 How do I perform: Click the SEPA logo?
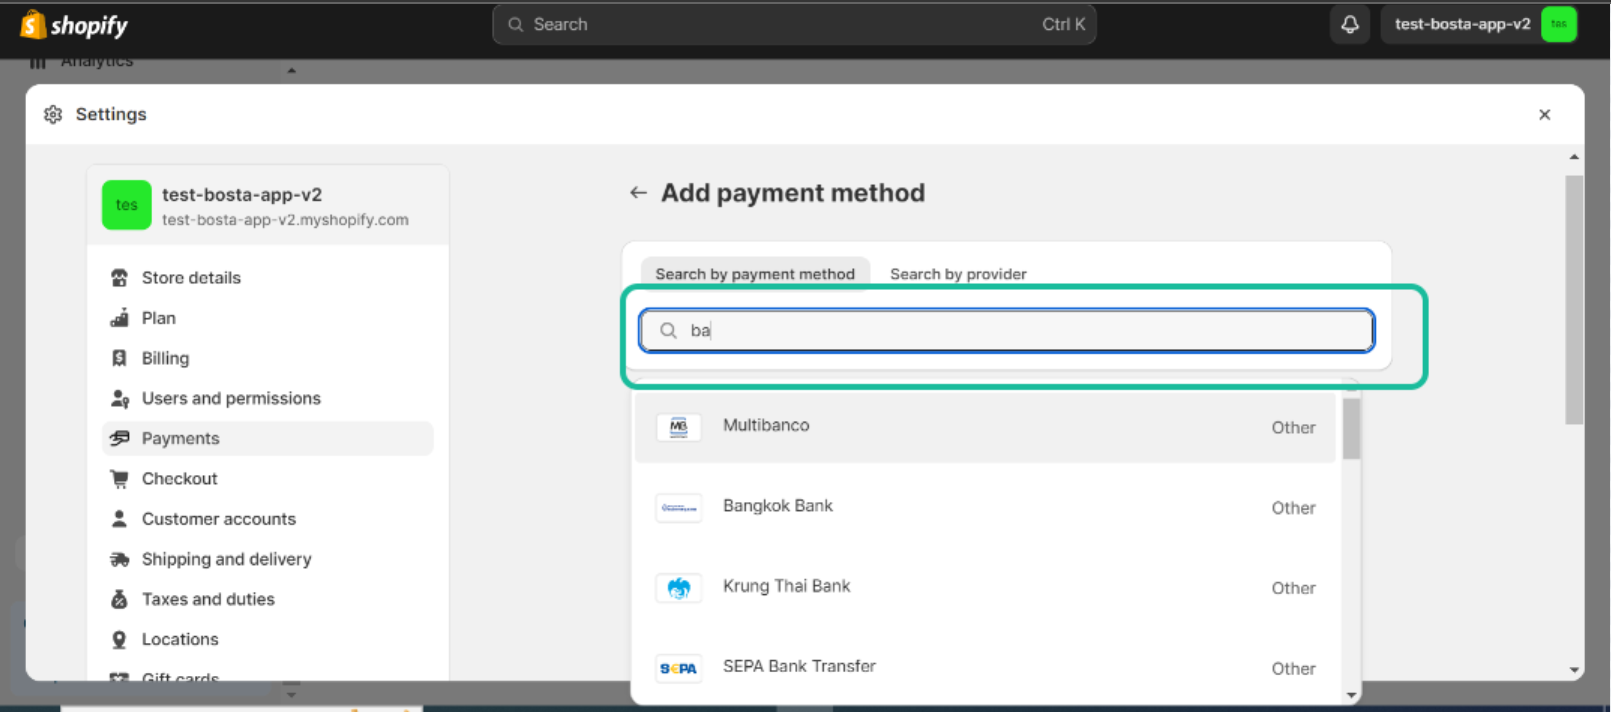(678, 668)
